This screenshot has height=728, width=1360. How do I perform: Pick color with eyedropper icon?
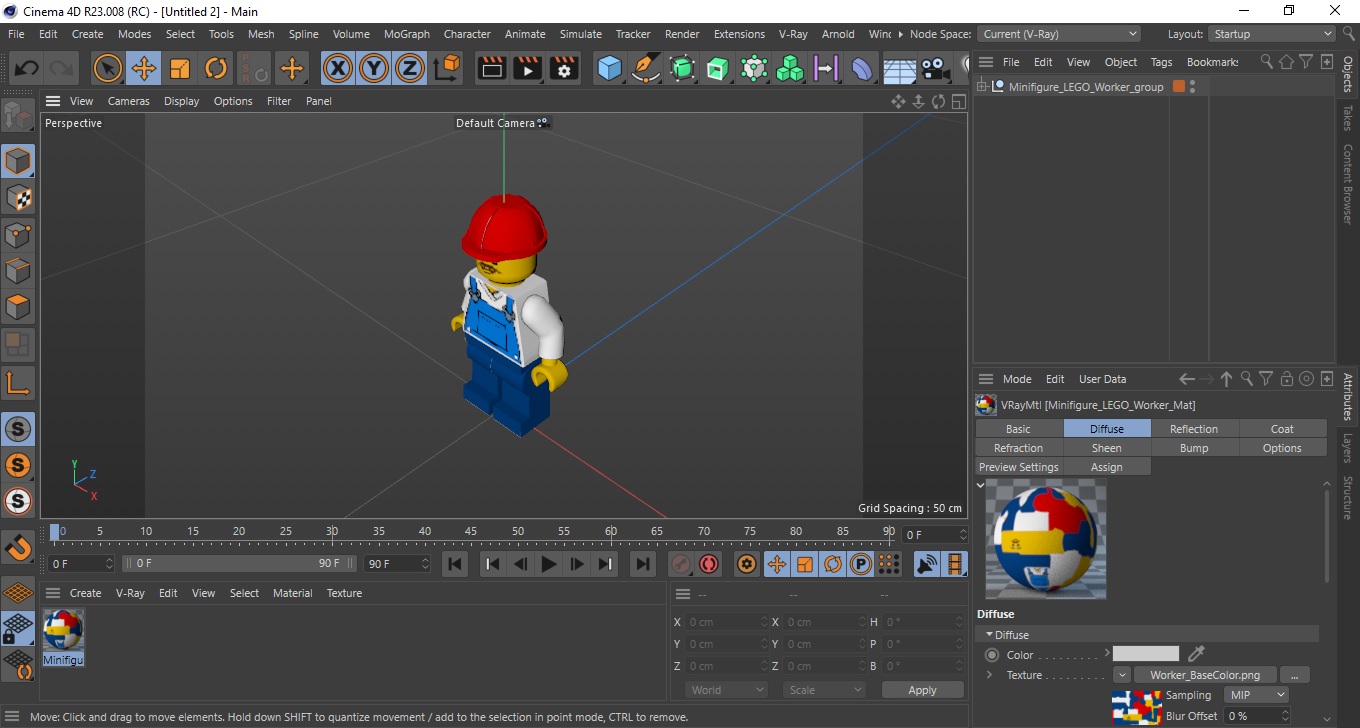[x=1194, y=654]
